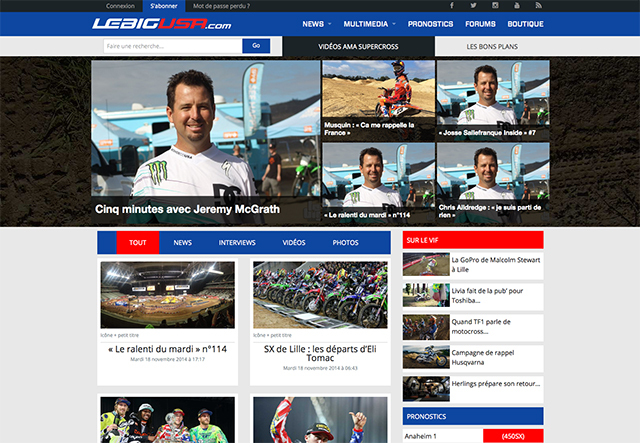The height and width of the screenshot is (443, 640).
Task: Open the Boutique menu item
Action: click(525, 24)
